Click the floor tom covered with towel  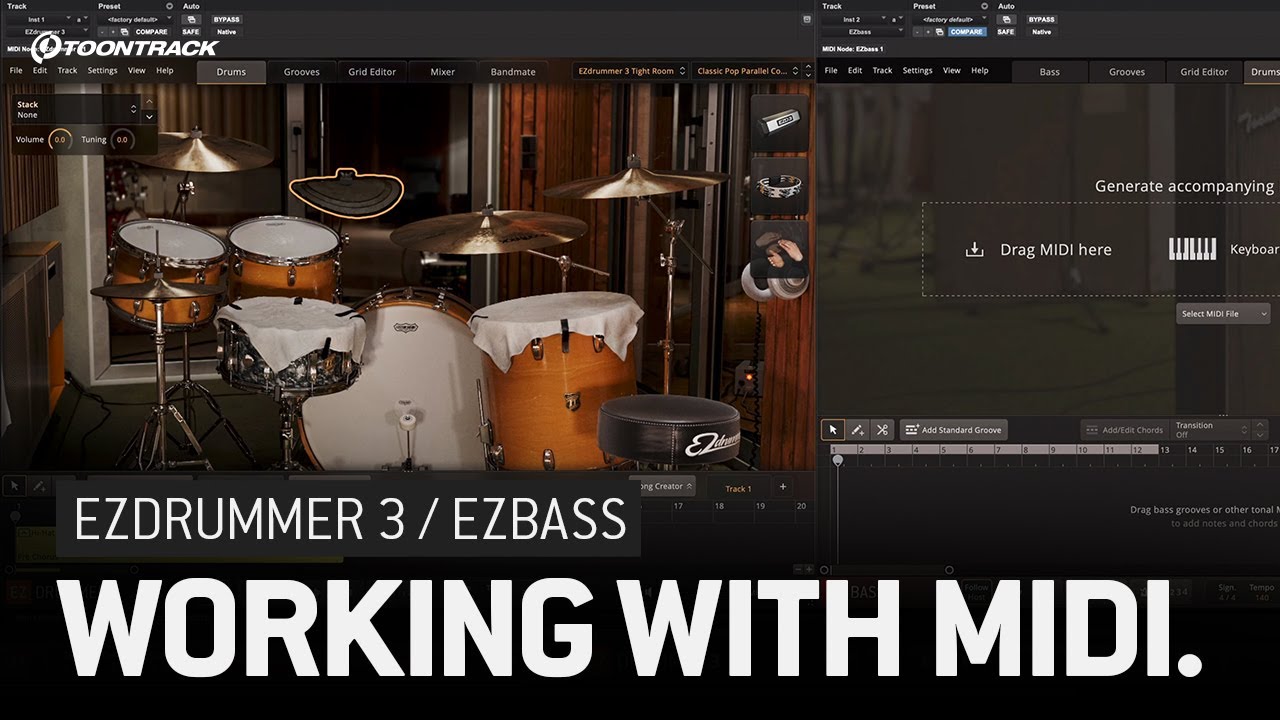pos(558,380)
